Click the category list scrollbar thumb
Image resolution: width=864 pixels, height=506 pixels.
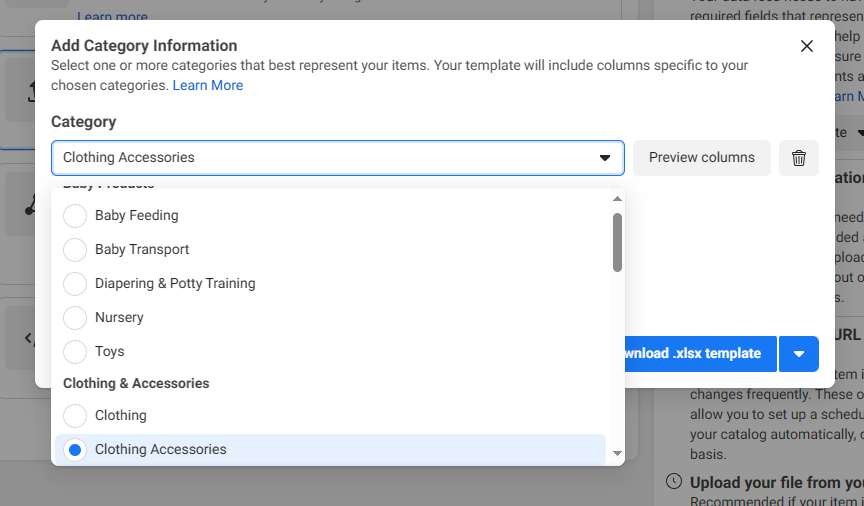pos(617,241)
